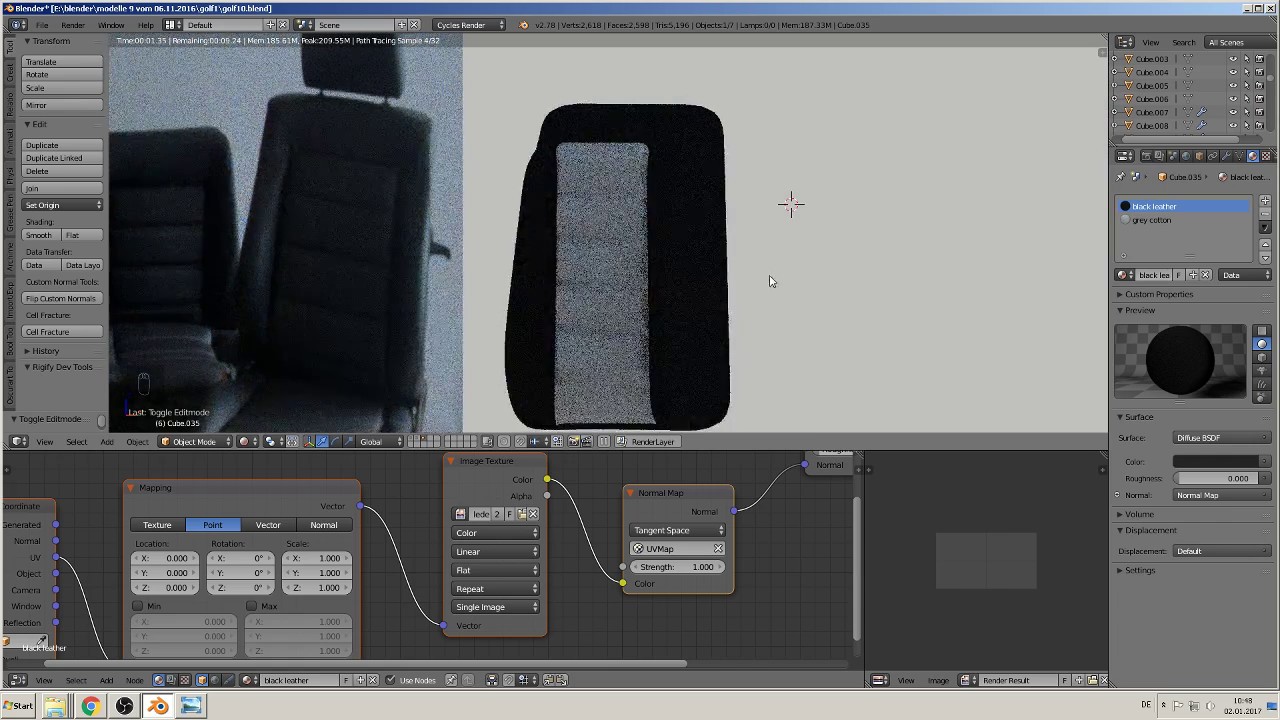
Task: Click the Mirror button
Action: [x=63, y=105]
